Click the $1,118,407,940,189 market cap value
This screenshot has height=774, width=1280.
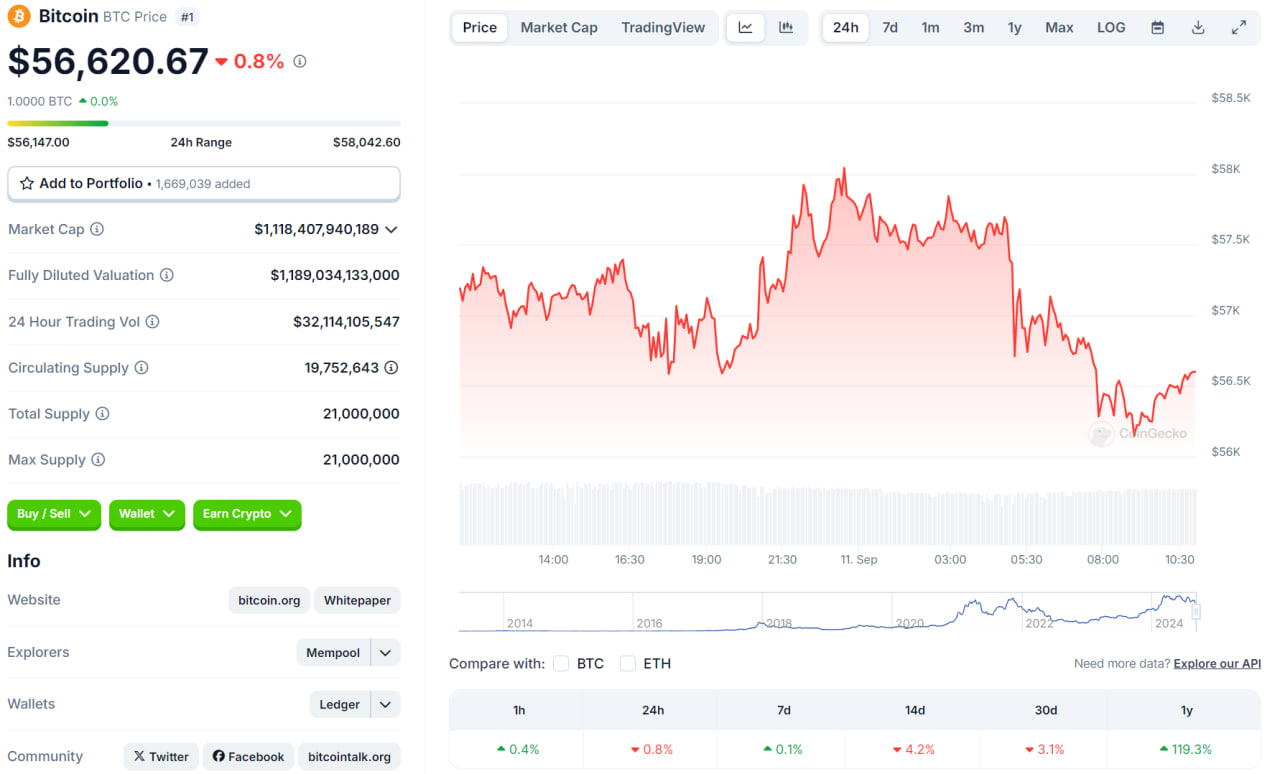tap(316, 229)
